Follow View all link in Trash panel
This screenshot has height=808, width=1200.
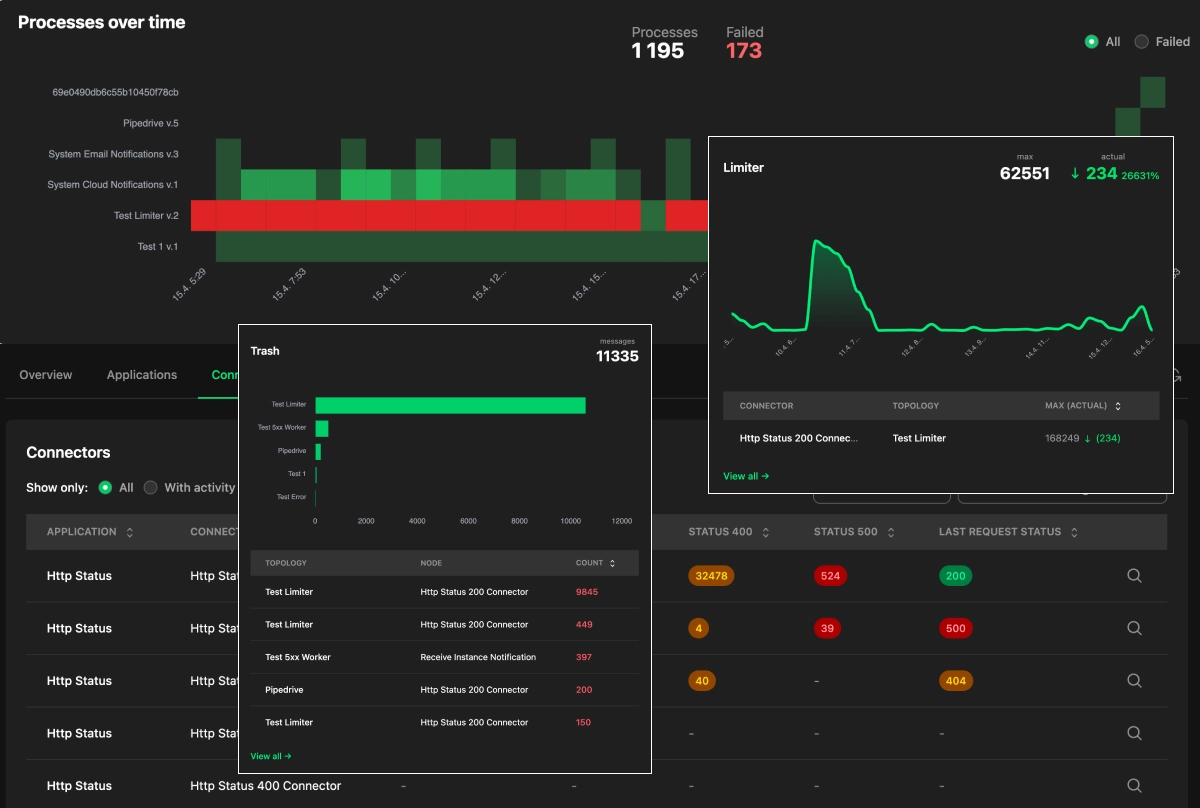point(271,756)
